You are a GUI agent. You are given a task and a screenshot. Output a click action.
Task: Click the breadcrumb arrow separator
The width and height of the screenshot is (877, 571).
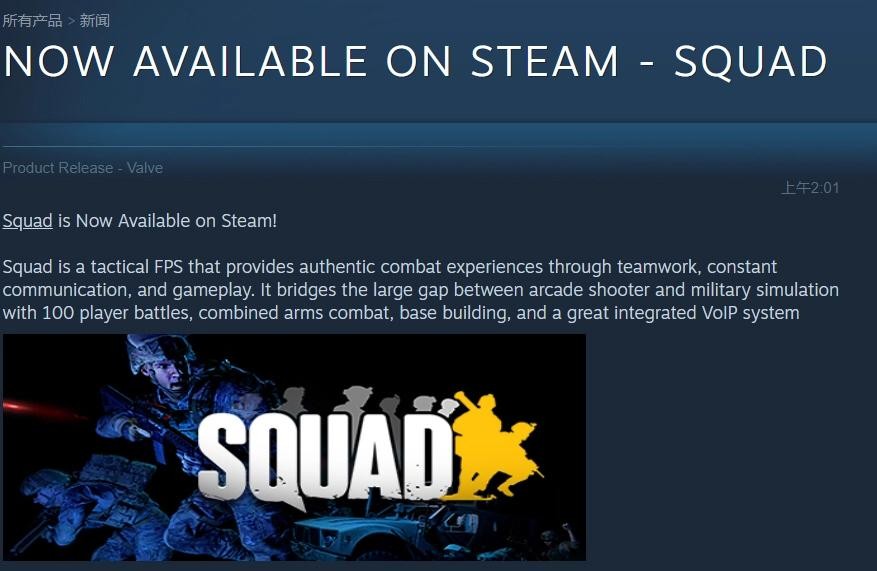tap(71, 21)
